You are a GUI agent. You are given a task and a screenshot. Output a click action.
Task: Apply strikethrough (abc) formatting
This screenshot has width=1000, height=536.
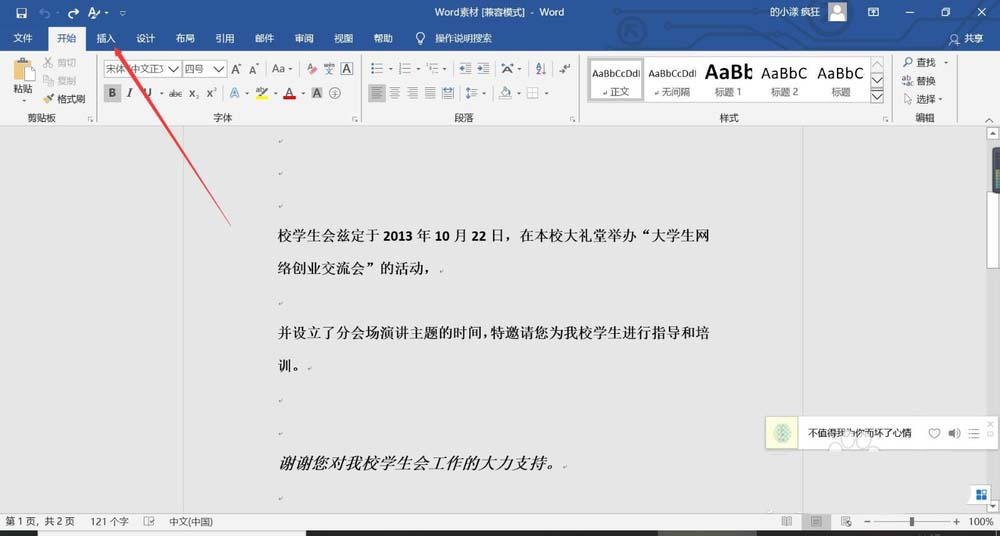175,93
